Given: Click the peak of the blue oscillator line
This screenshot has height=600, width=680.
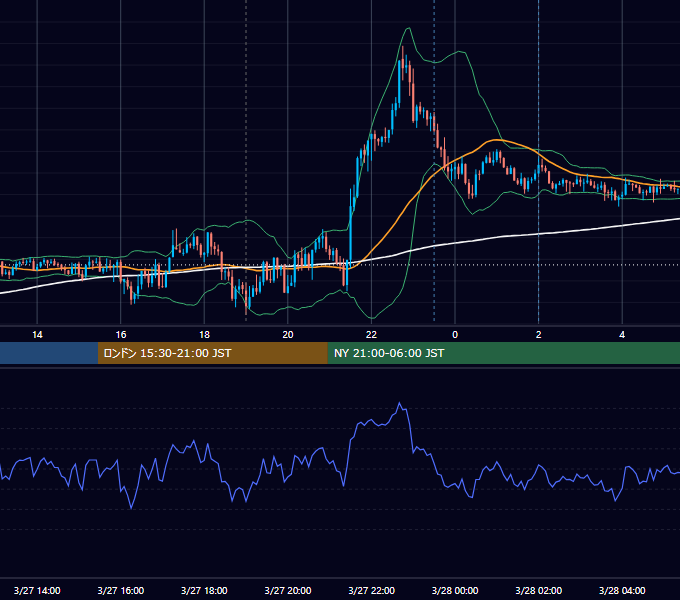Looking at the screenshot, I should click(400, 404).
